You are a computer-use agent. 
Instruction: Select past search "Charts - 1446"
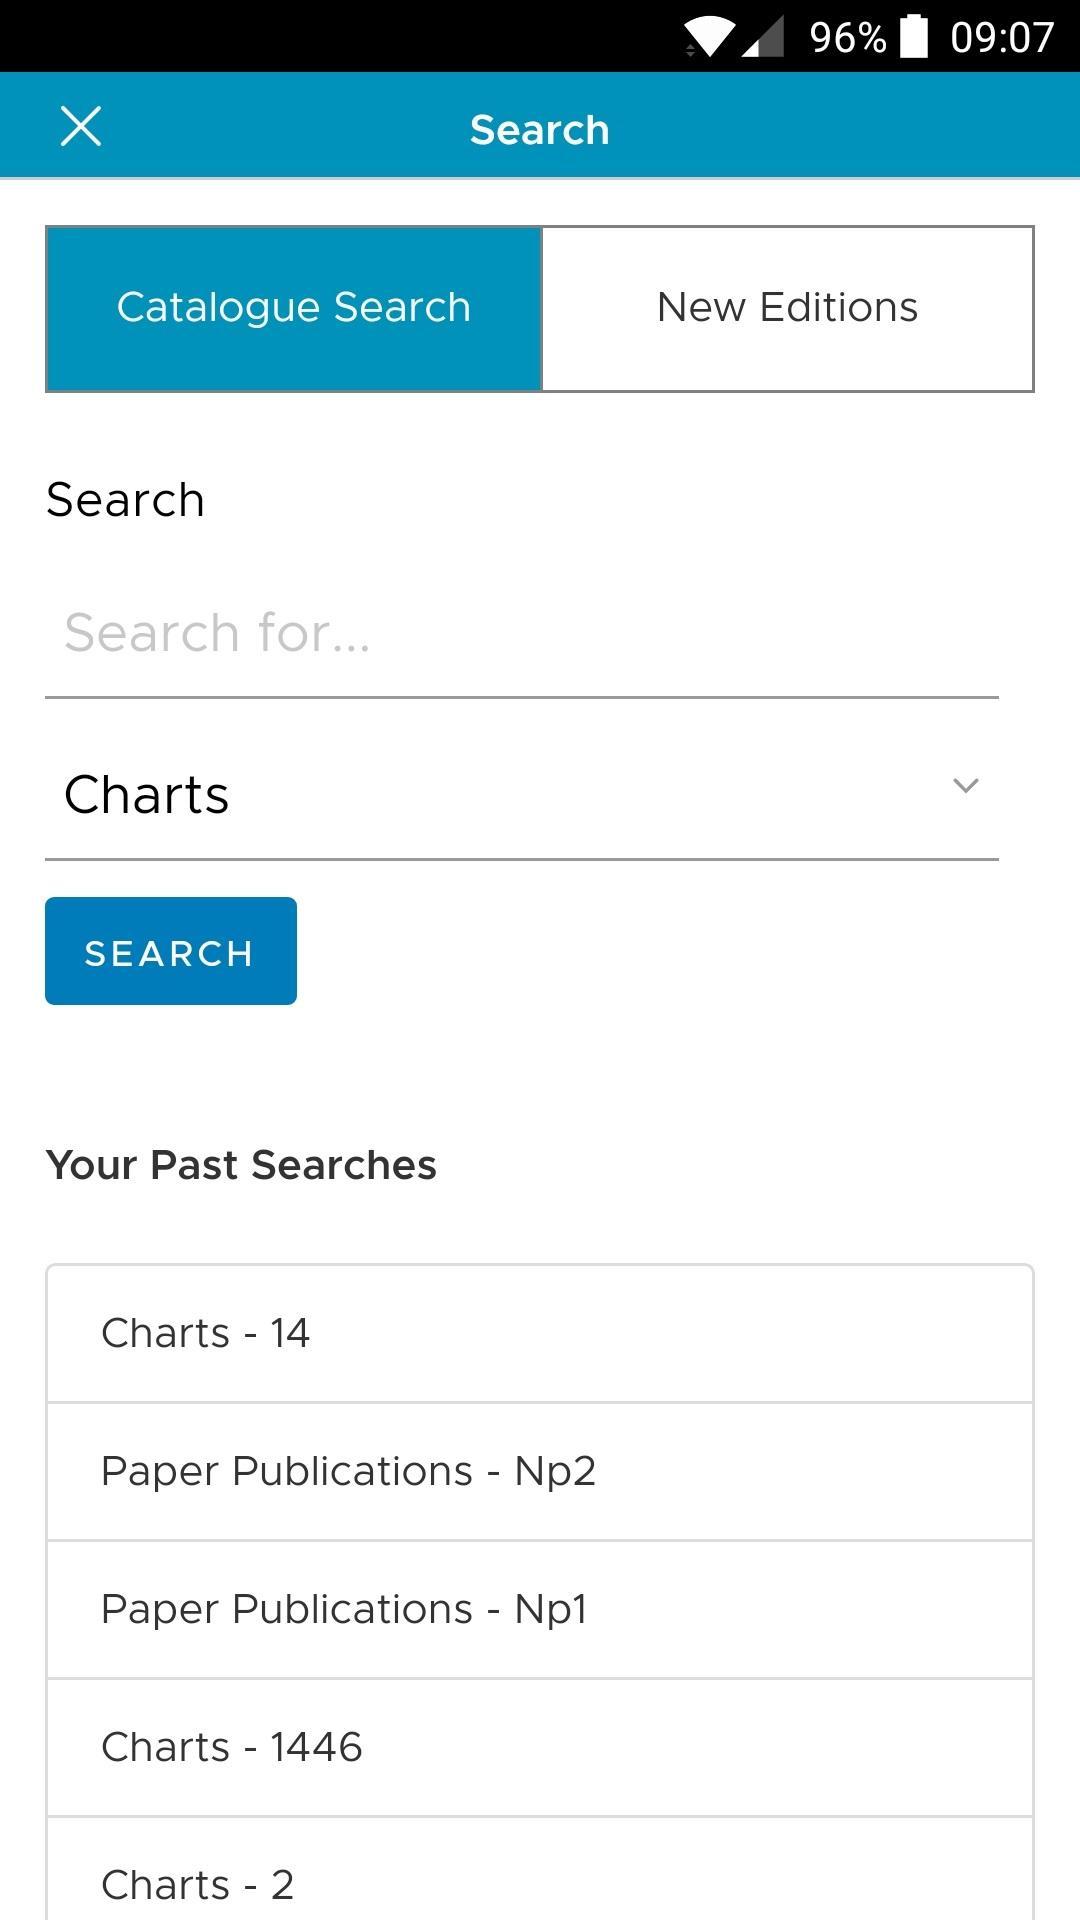540,1748
